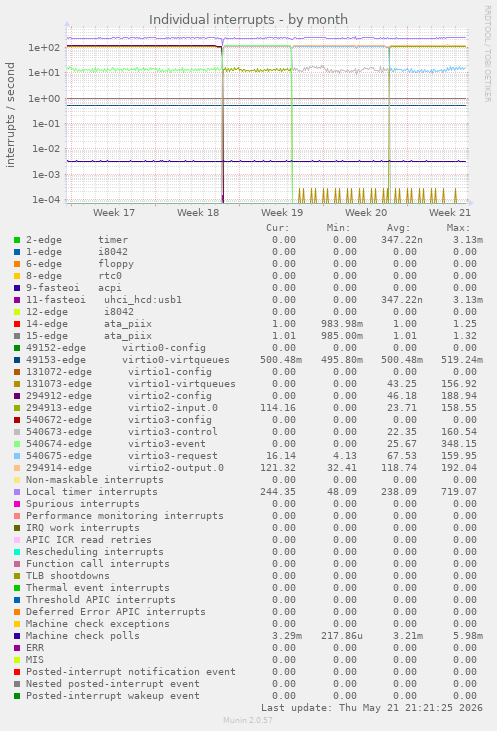Click the dark blue Machine check polls swatch
497x731 pixels.
(17, 636)
